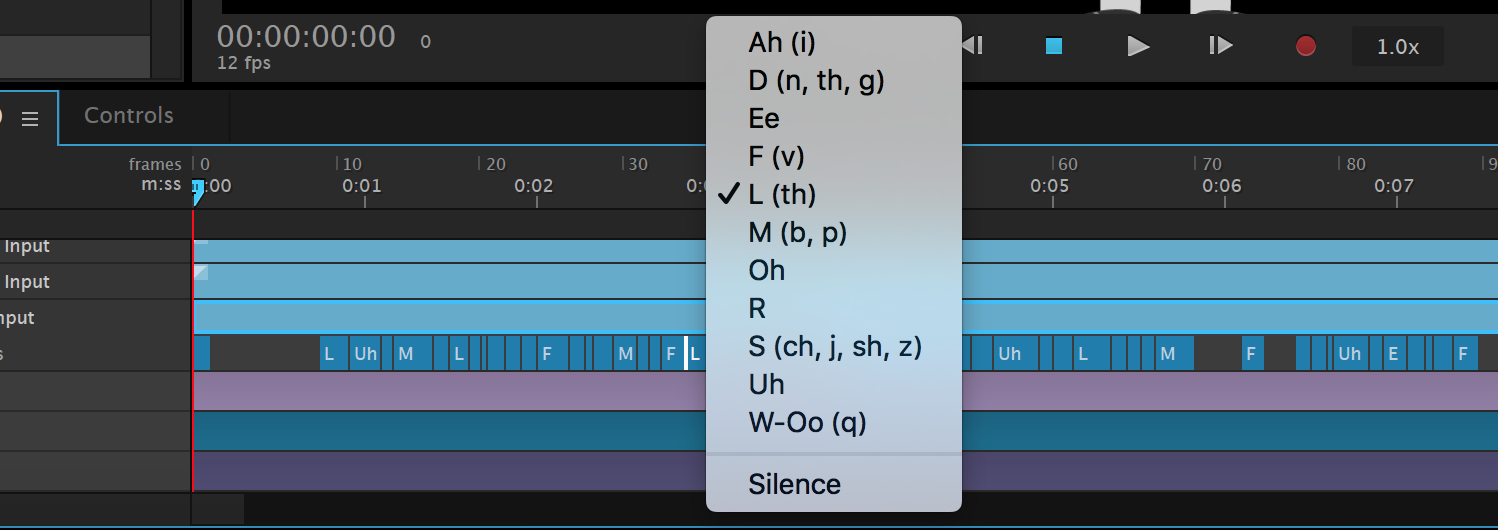Image resolution: width=1498 pixels, height=530 pixels.
Task: Choose the checked L (th) viseme option
Action: [x=782, y=195]
